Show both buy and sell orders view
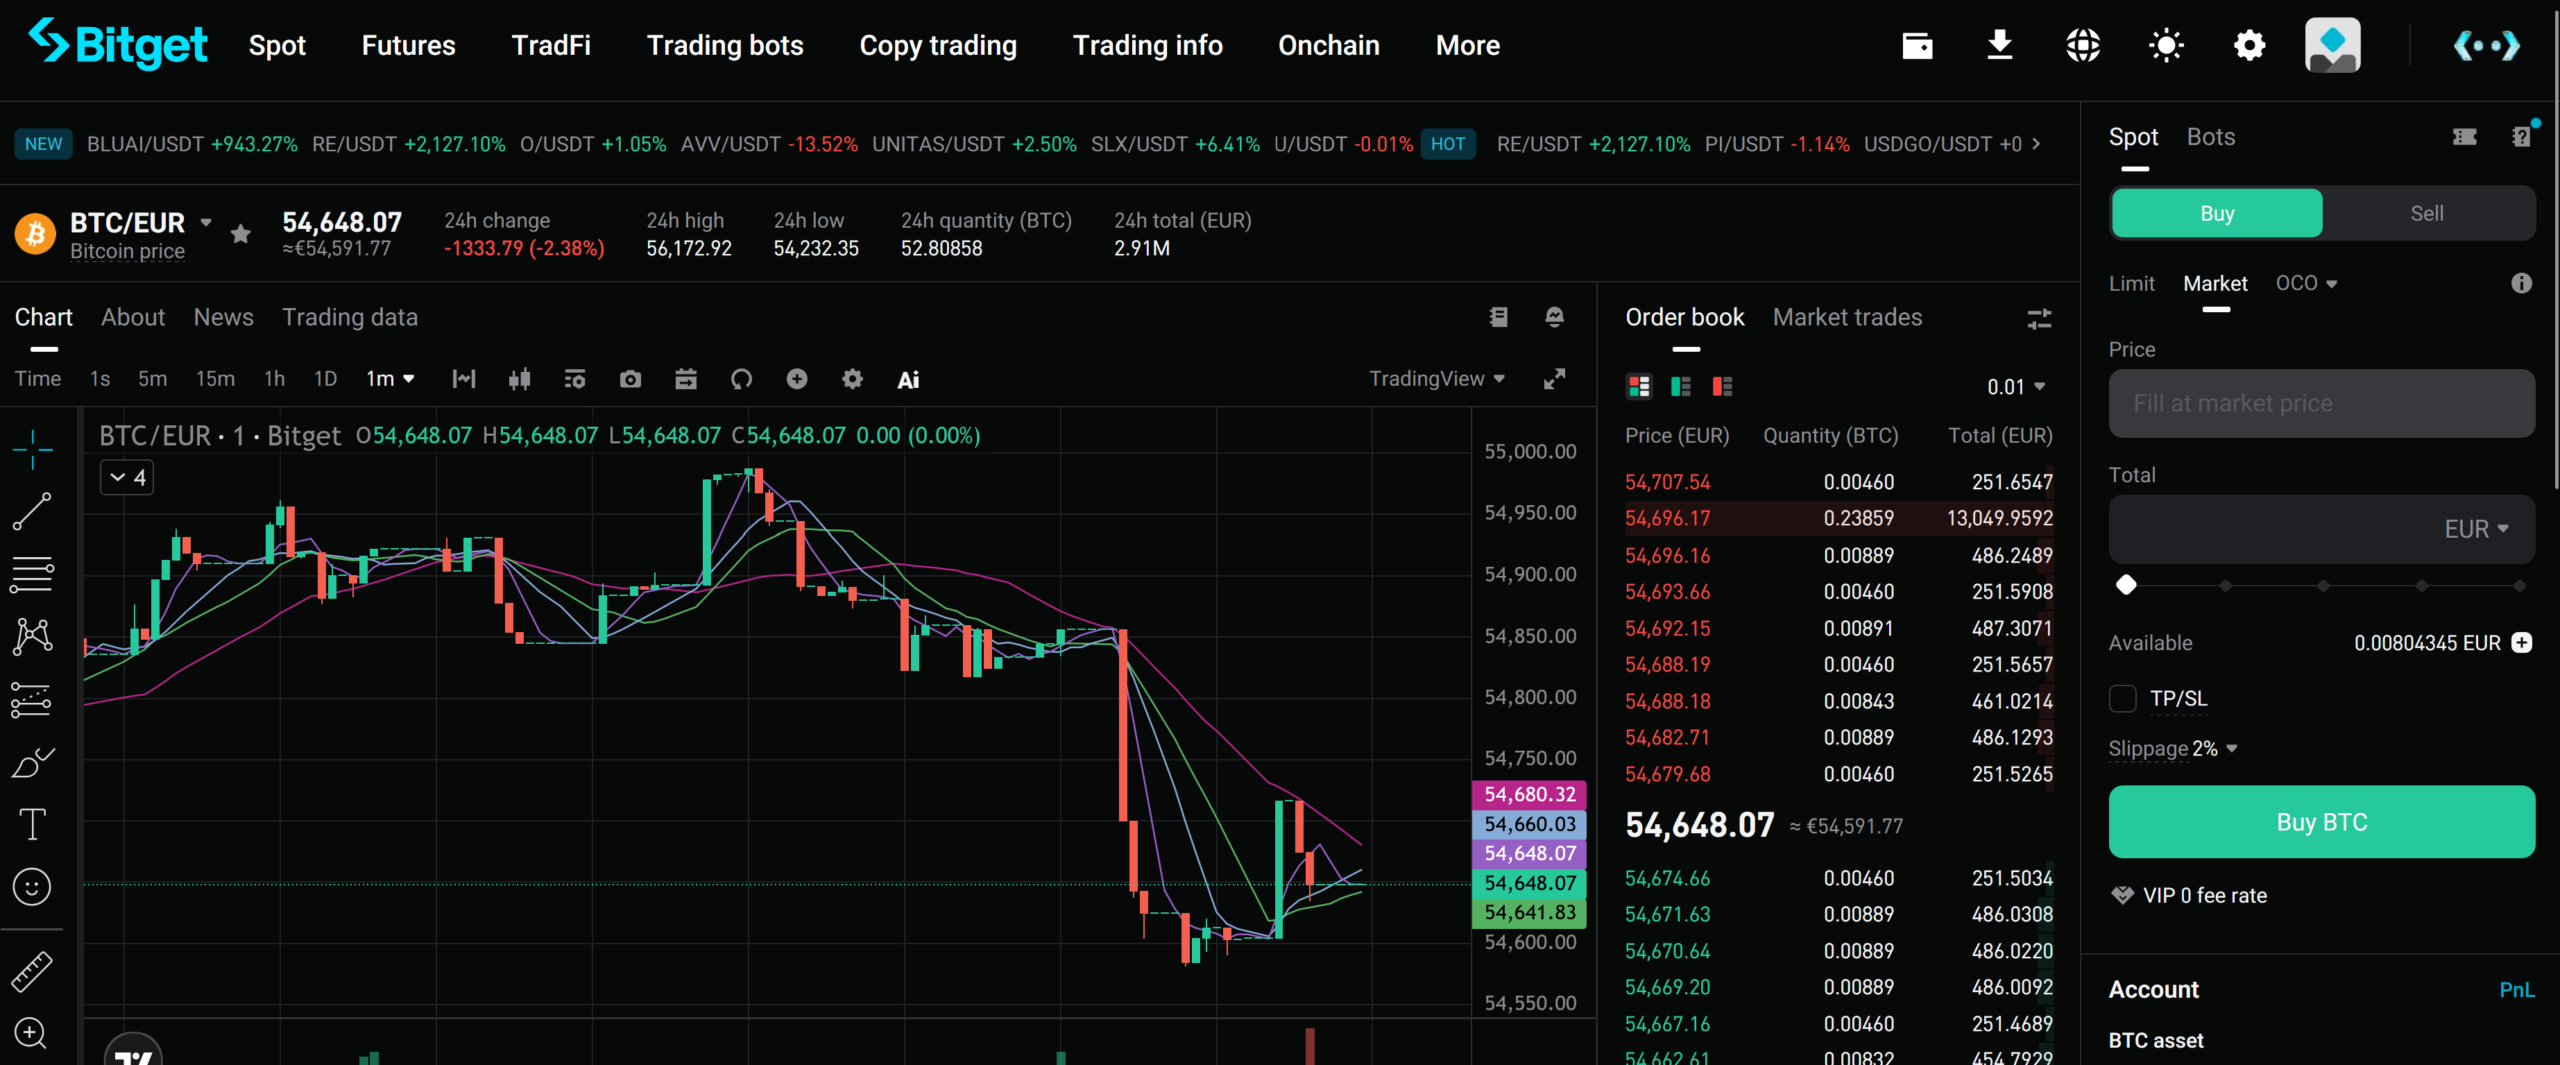 [1640, 387]
